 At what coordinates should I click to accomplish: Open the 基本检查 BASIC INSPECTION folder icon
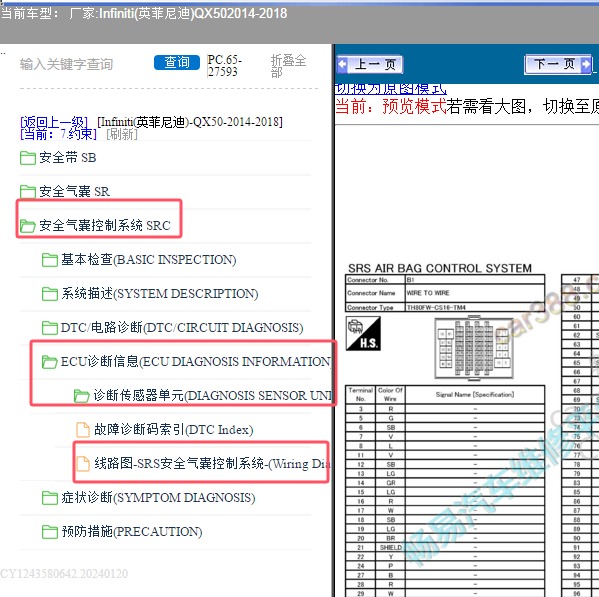tap(50, 260)
